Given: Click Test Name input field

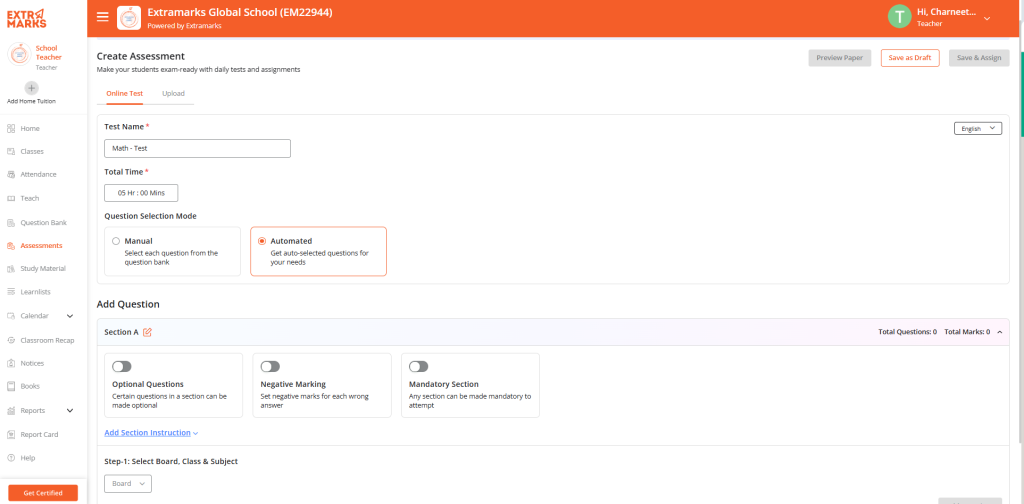Looking at the screenshot, I should point(197,148).
